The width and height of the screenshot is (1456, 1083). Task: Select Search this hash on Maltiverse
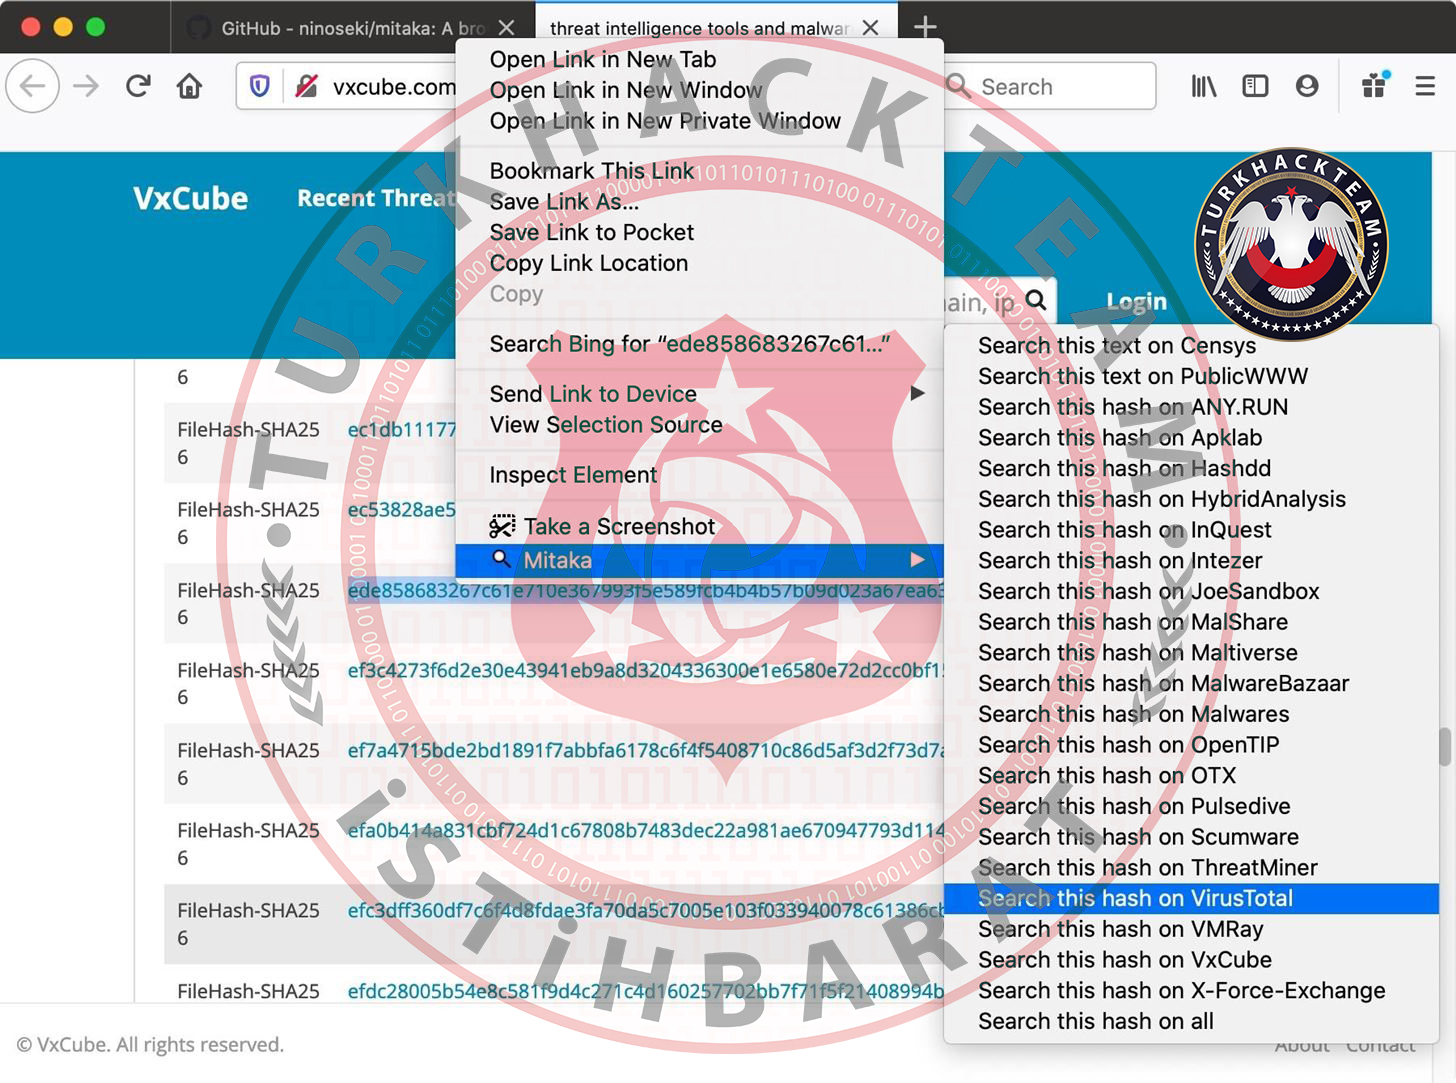(x=1191, y=653)
